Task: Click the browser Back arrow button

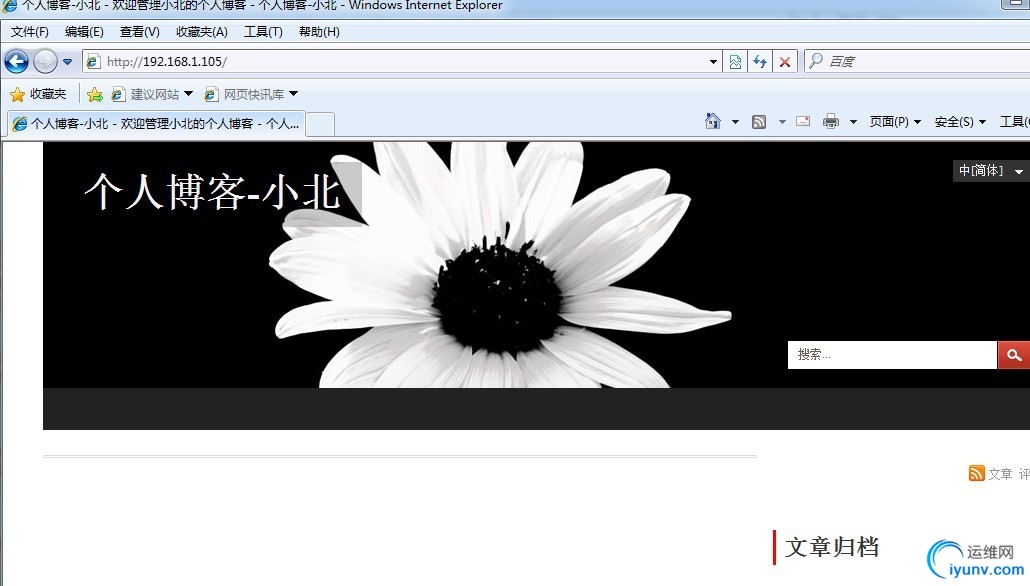Action: [x=16, y=62]
